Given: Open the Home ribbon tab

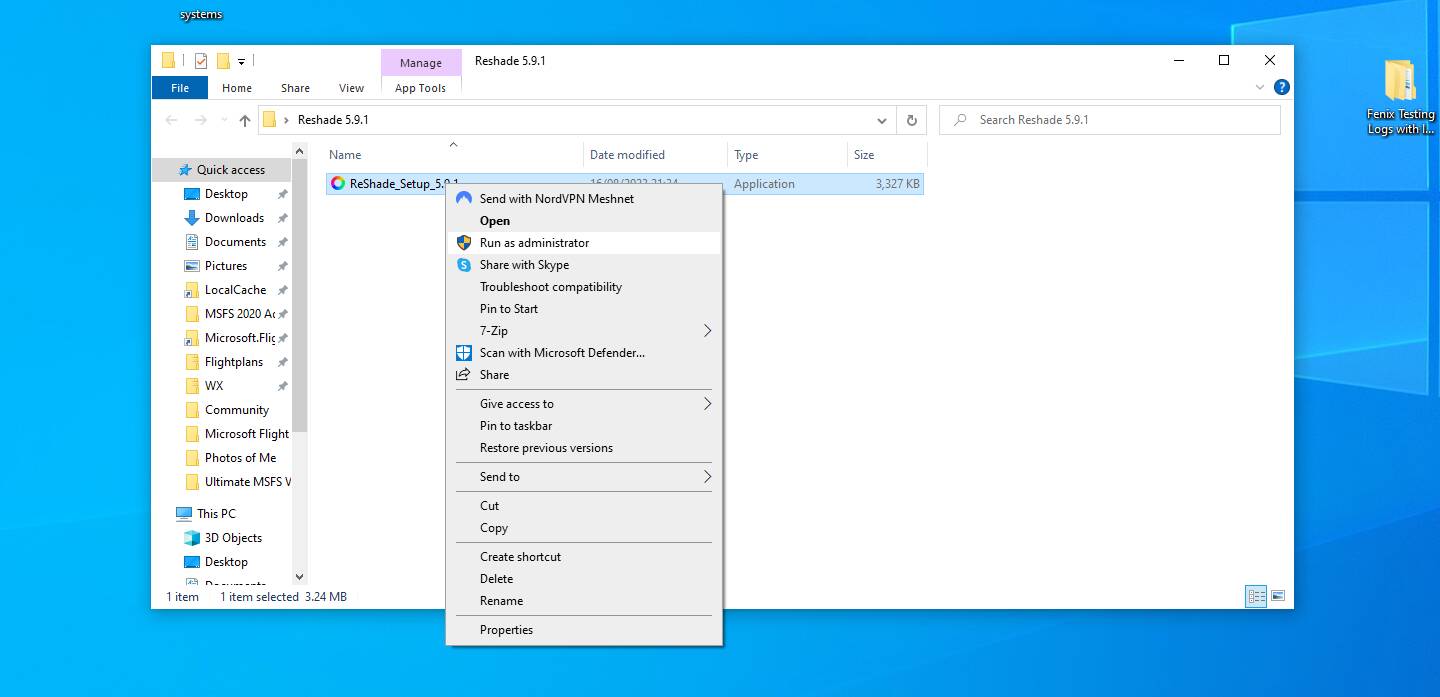Looking at the screenshot, I should coord(237,88).
